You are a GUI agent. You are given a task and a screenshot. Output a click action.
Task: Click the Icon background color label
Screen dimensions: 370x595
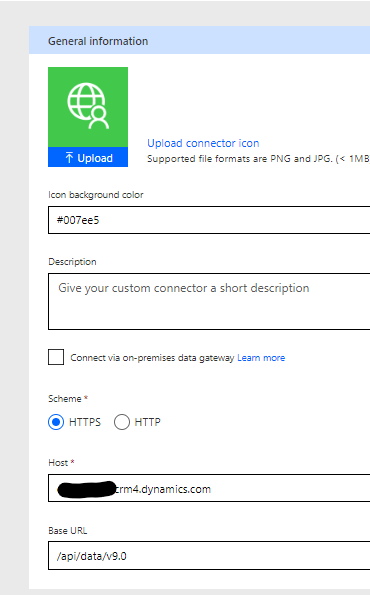click(x=96, y=195)
